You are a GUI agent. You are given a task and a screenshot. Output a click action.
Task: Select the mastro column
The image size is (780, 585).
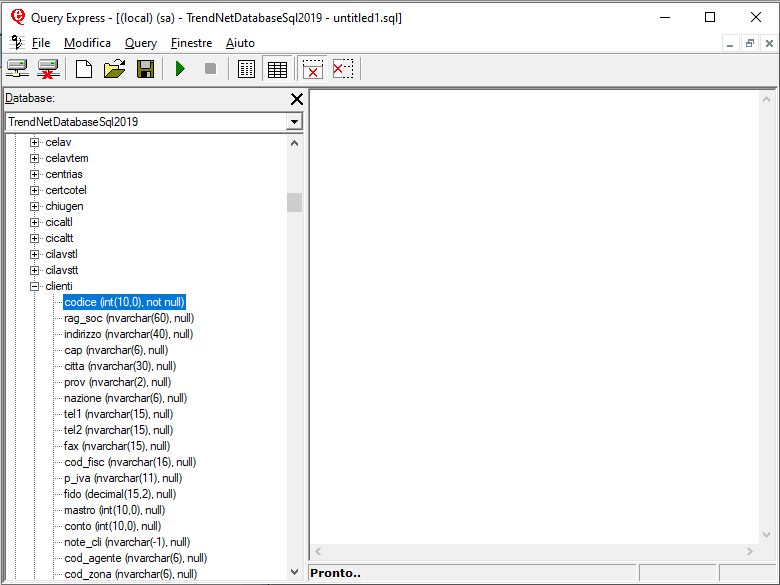click(114, 510)
